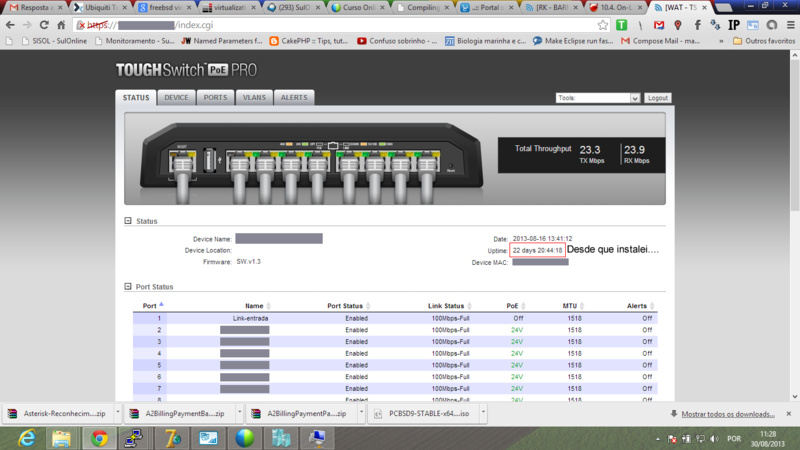The height and width of the screenshot is (450, 800).
Task: Switch to the VLANS tab
Action: [x=254, y=97]
